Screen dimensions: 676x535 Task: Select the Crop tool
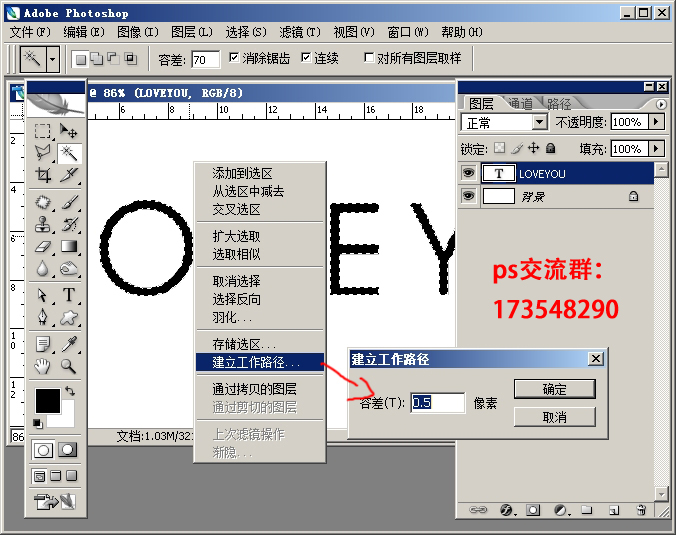(x=43, y=175)
